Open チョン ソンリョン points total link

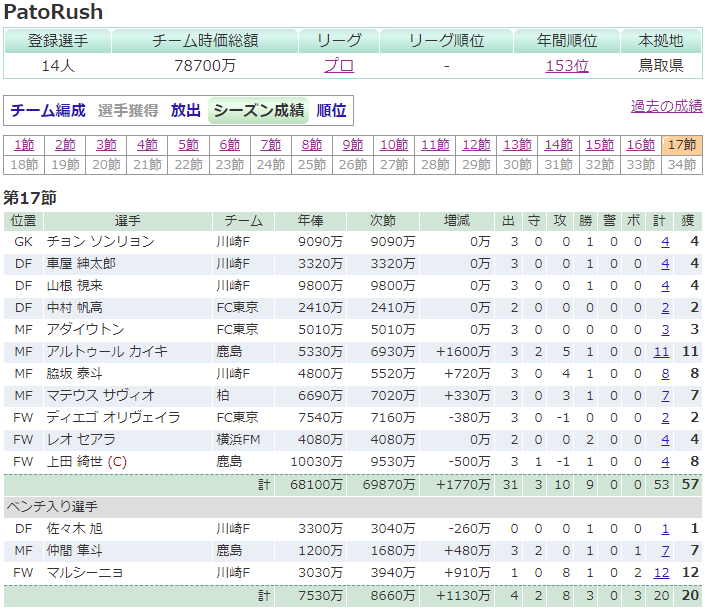665,242
